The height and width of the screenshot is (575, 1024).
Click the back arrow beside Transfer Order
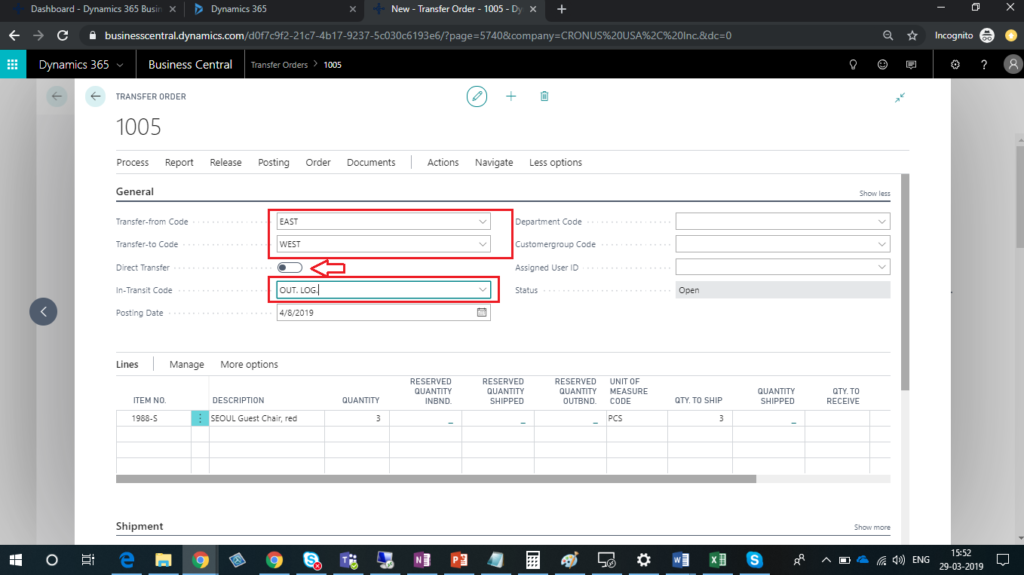[x=95, y=96]
